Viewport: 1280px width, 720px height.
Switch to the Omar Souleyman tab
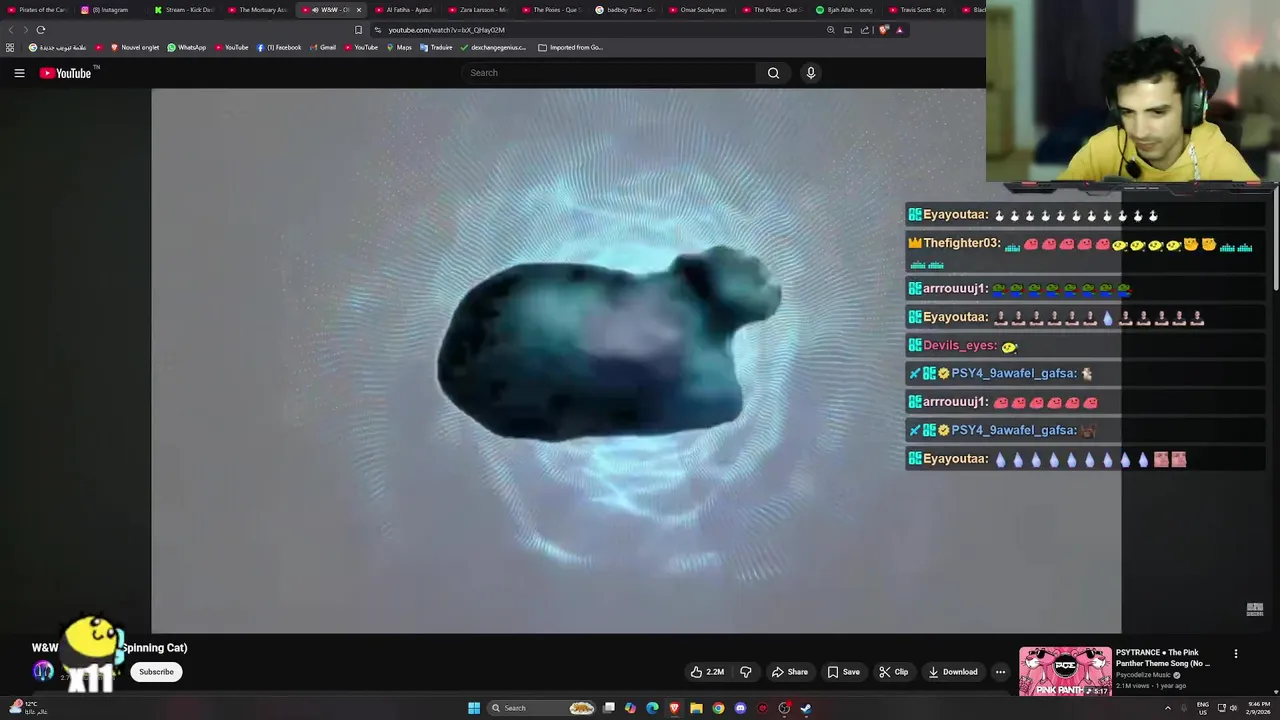[698, 10]
